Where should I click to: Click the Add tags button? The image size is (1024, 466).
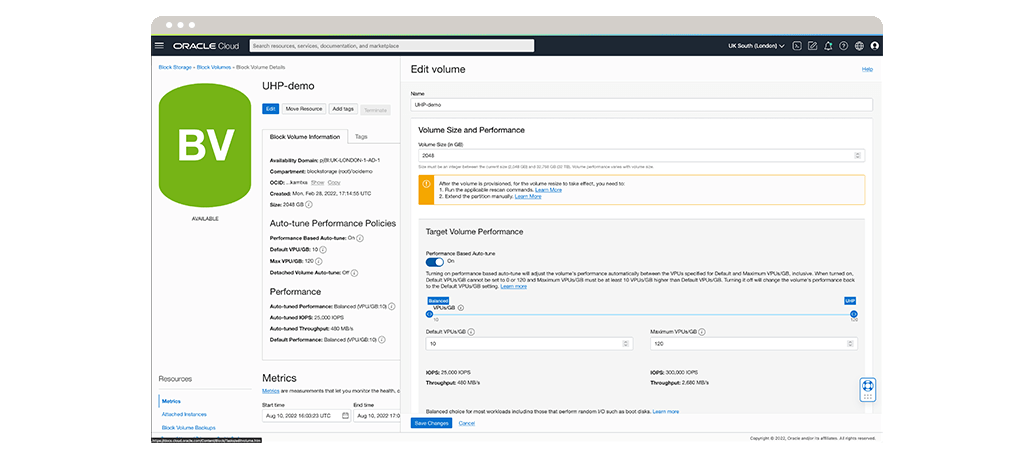click(343, 109)
